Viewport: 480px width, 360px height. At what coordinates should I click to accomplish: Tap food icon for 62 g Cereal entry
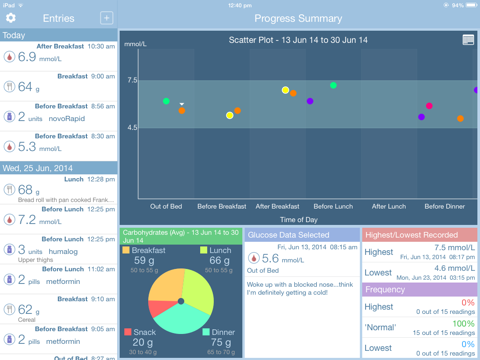coord(10,309)
